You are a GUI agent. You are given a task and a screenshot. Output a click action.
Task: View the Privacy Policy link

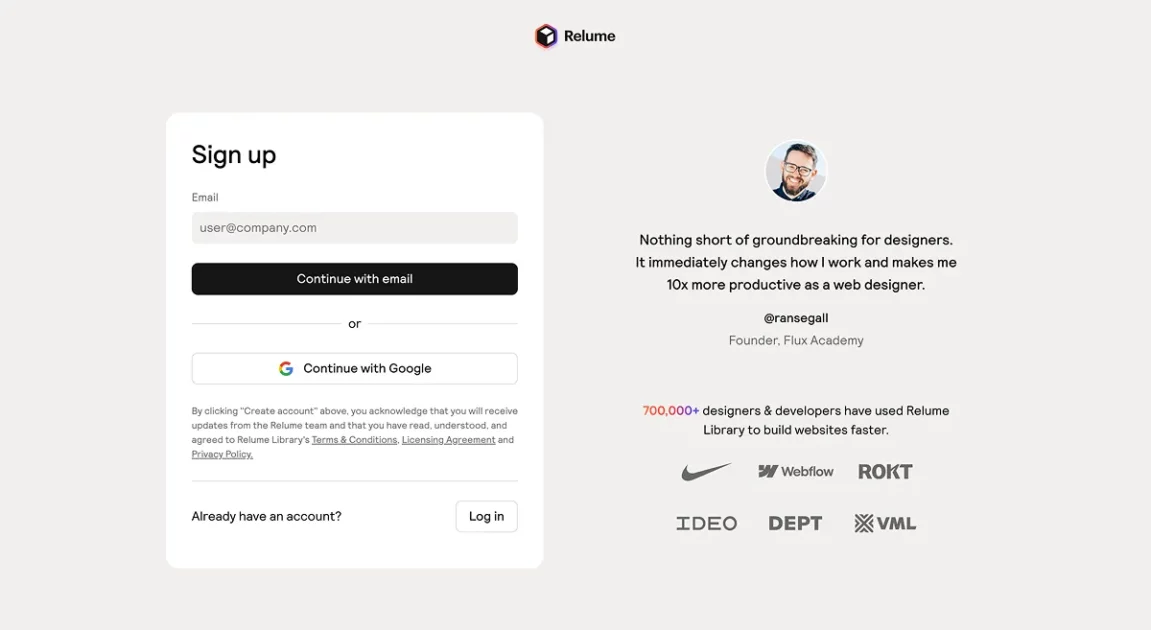click(x=222, y=455)
